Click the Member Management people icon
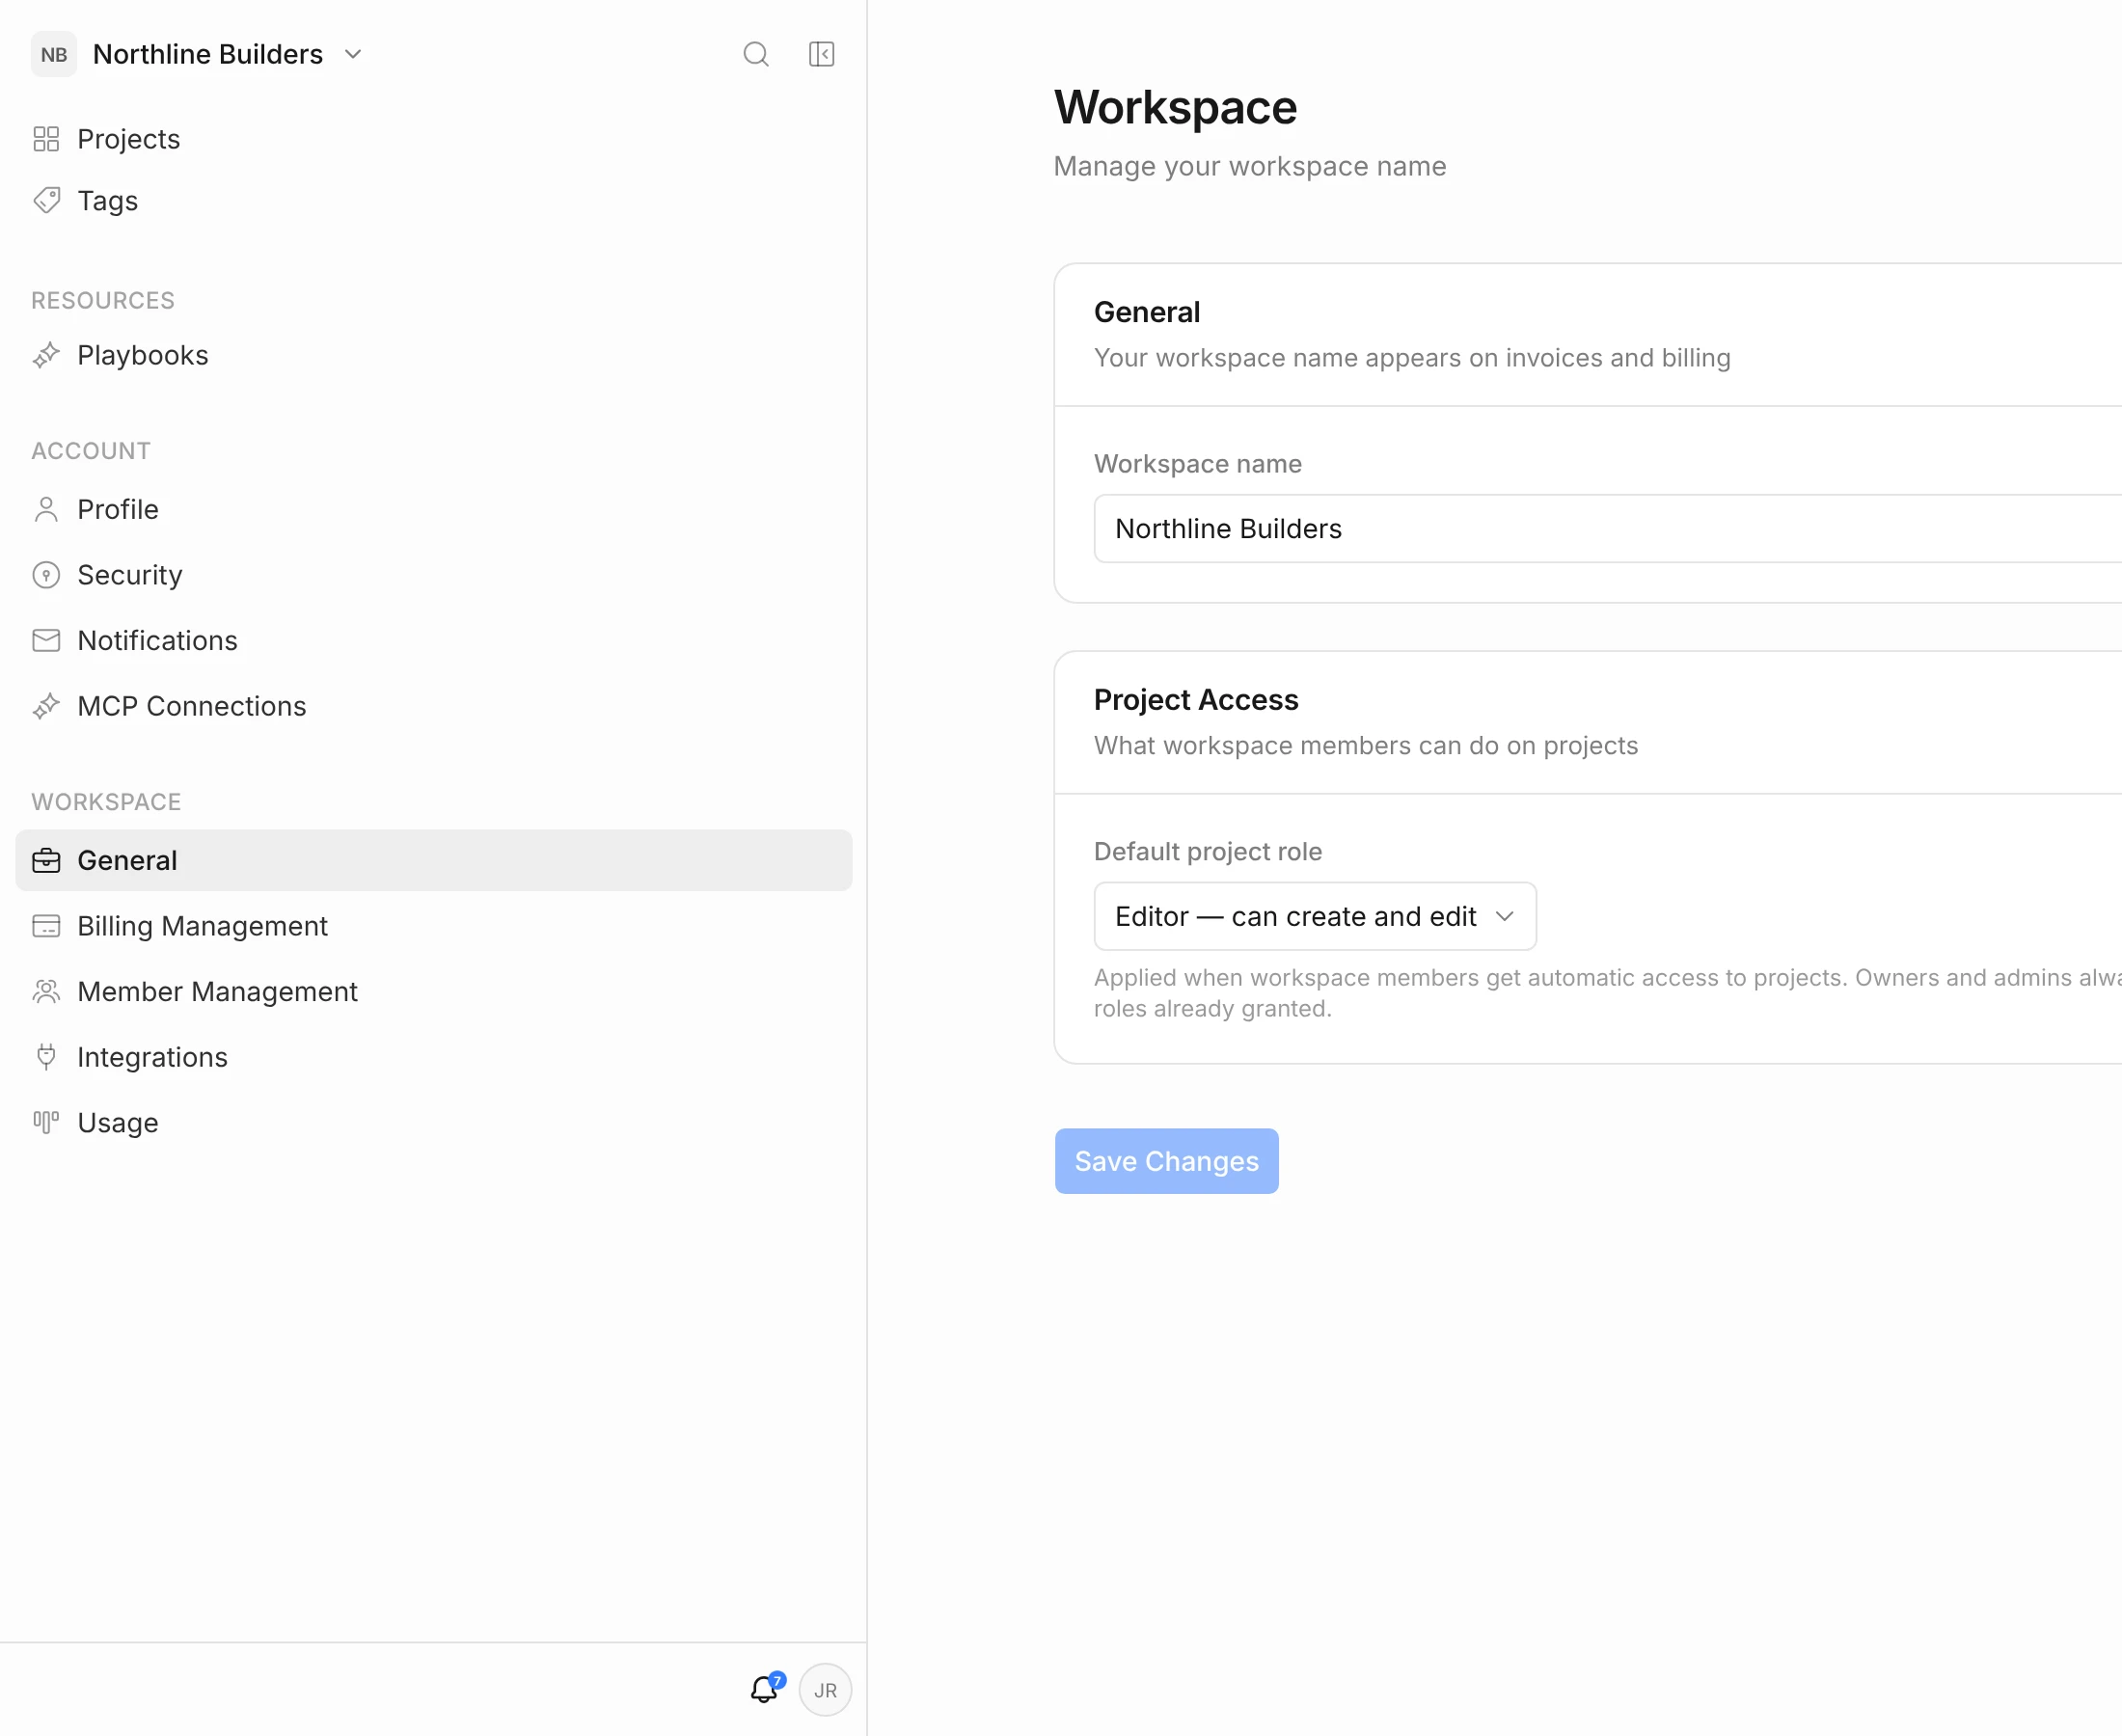This screenshot has height=1736, width=2122. [x=46, y=992]
